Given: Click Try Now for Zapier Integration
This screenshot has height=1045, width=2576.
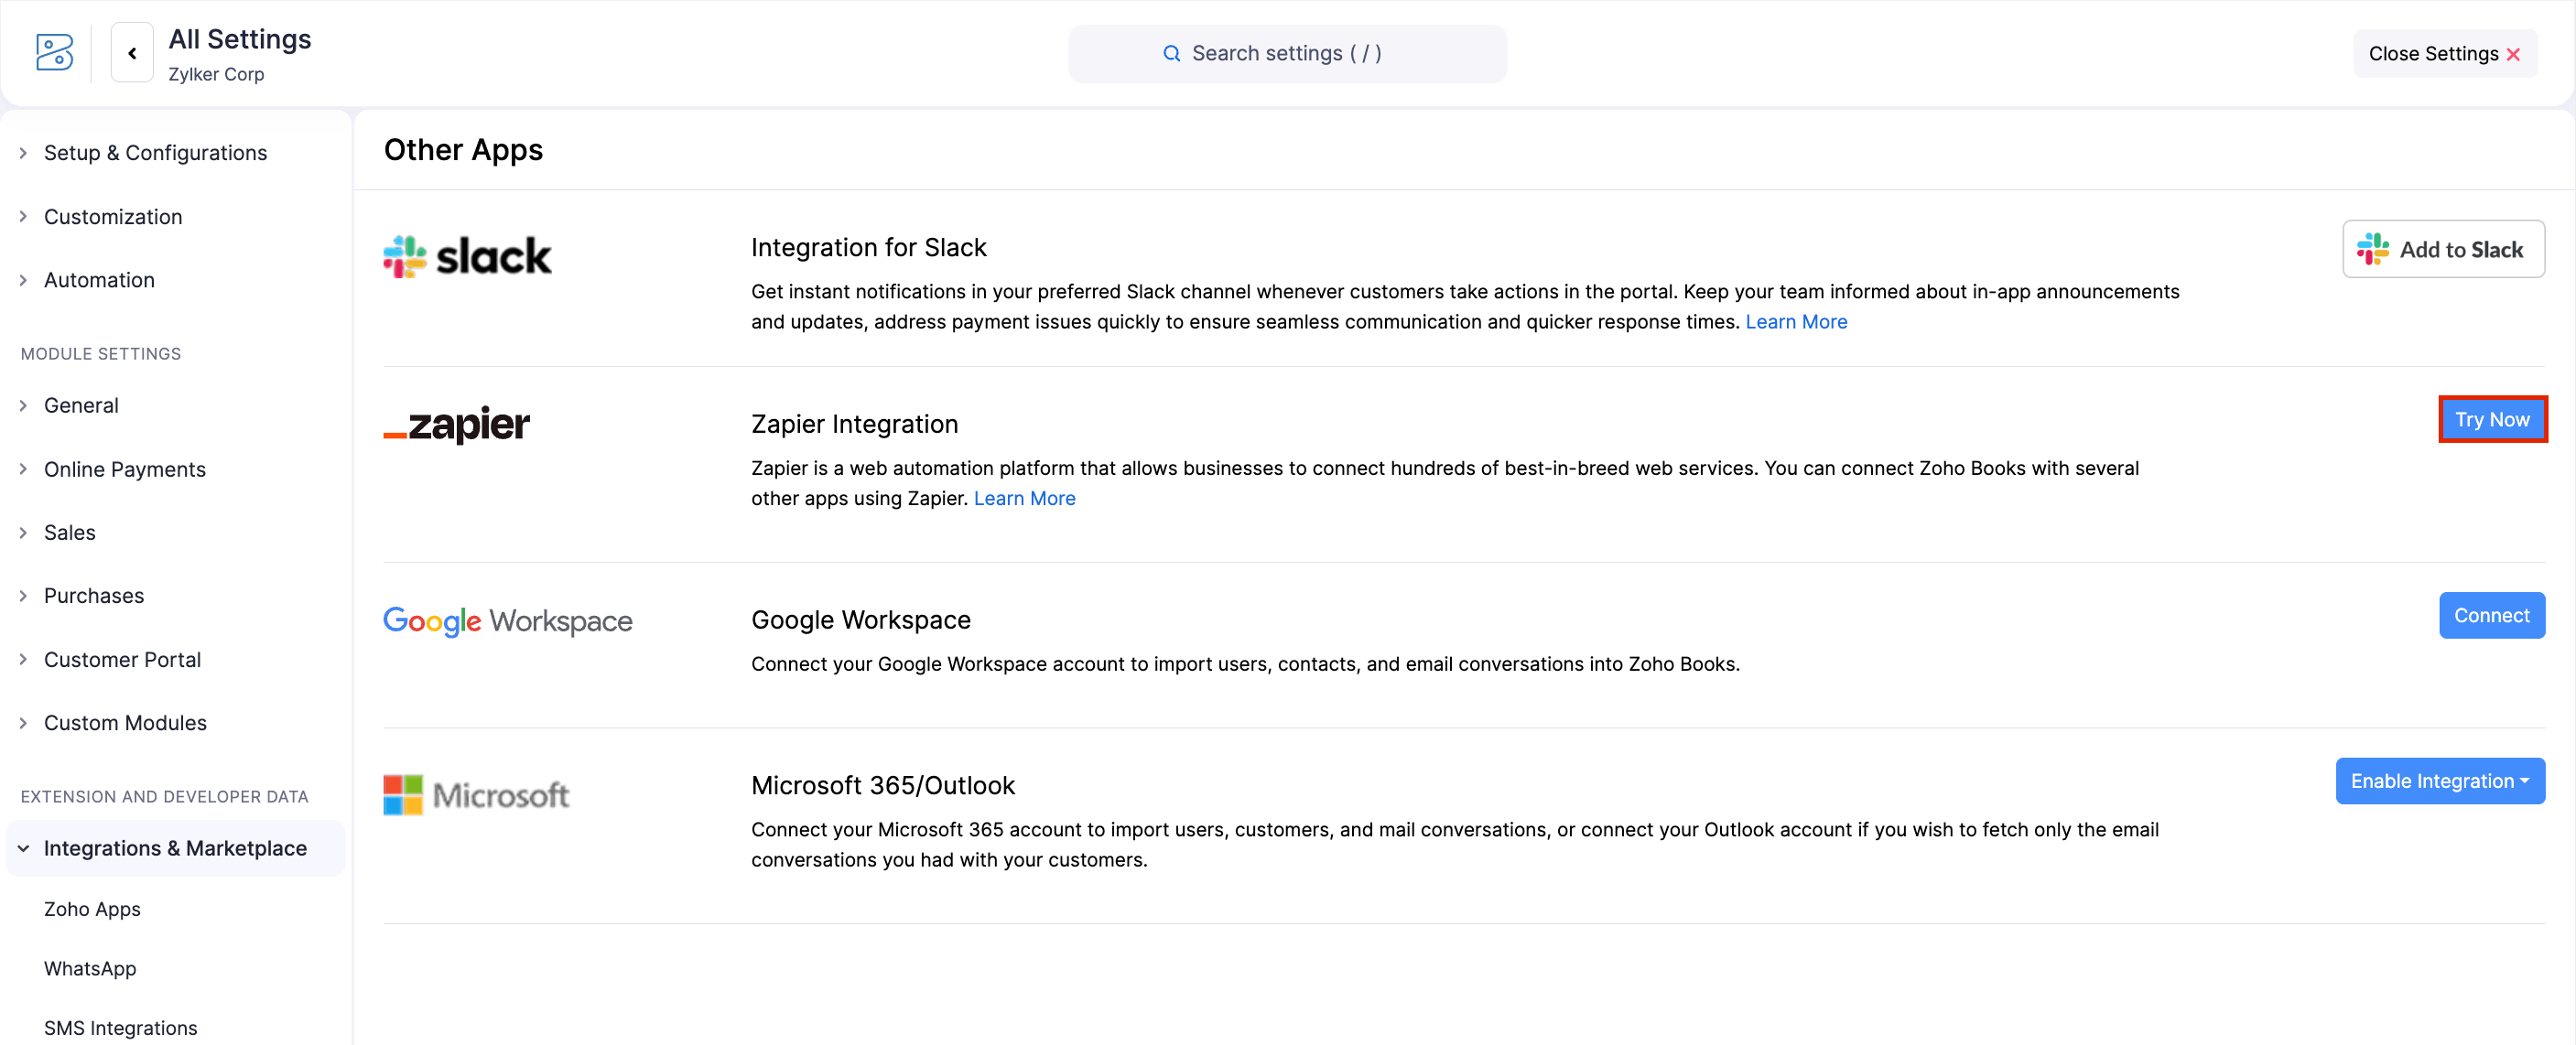Looking at the screenshot, I should (x=2491, y=419).
